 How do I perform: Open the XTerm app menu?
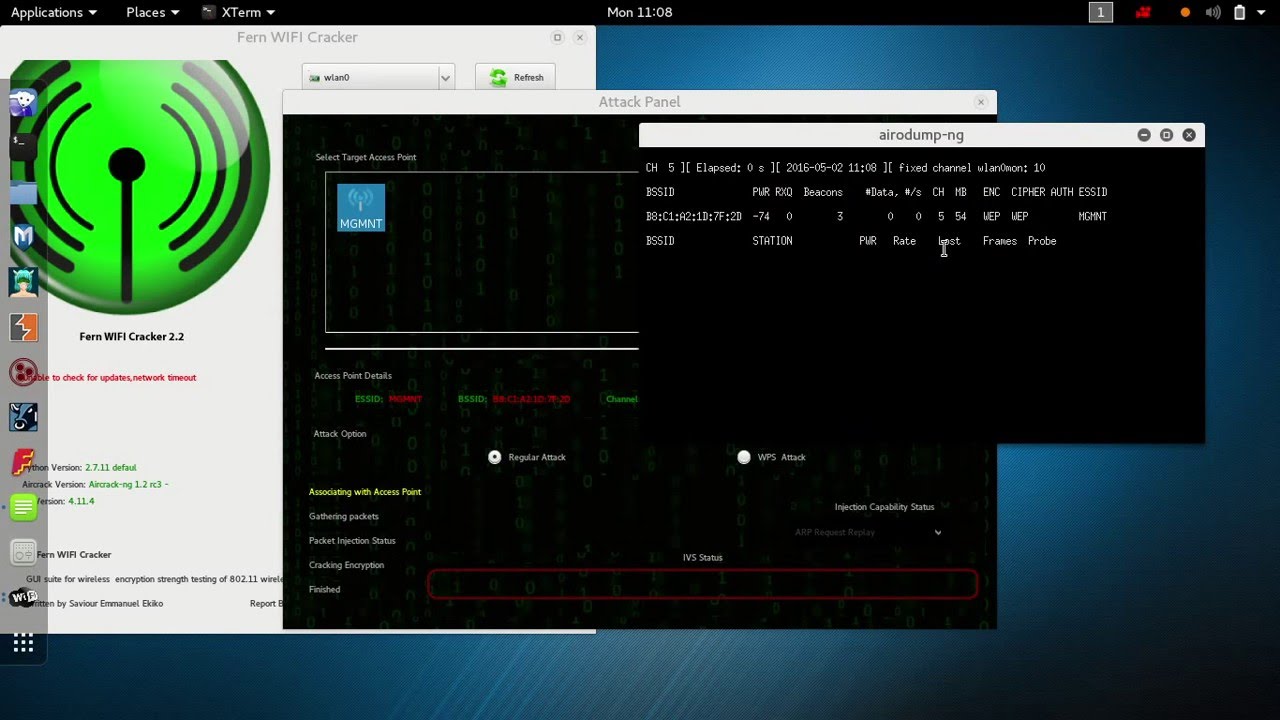[239, 12]
